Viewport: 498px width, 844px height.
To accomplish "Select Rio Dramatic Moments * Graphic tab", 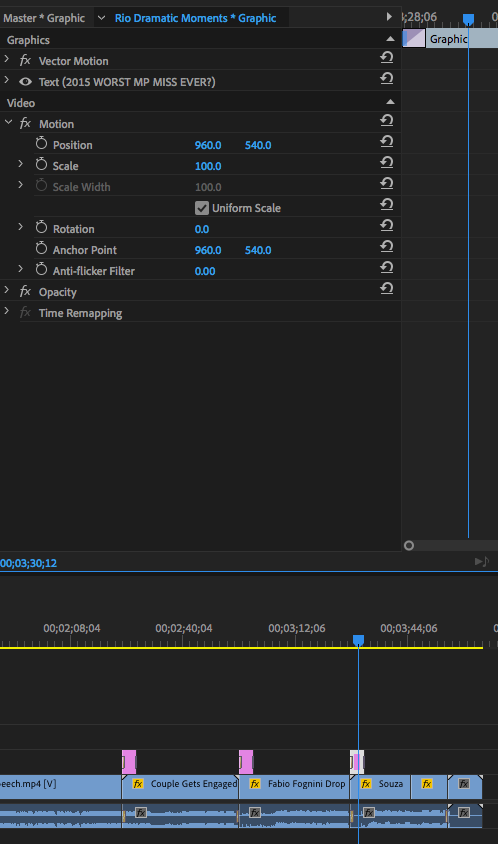I will point(195,18).
